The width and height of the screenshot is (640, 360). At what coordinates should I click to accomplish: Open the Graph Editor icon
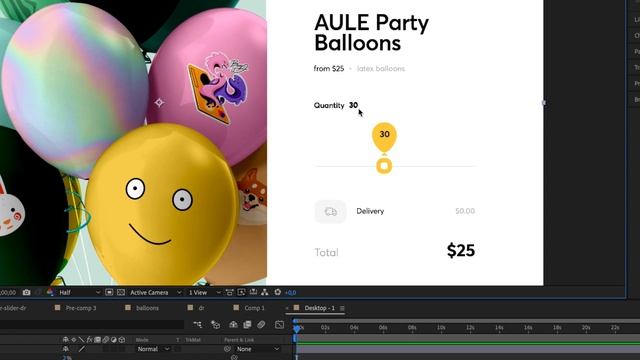tap(280, 324)
